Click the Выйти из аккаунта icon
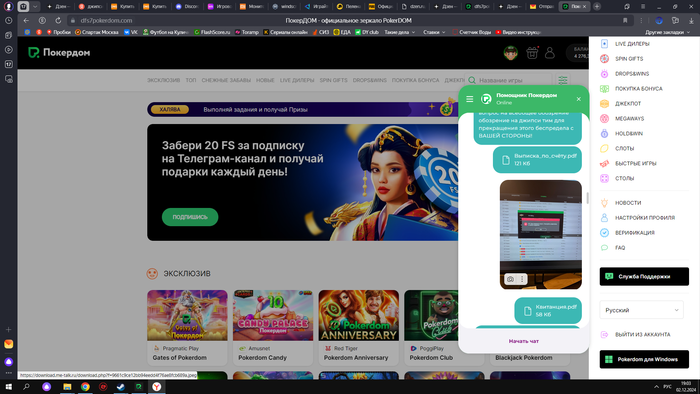 (604, 334)
